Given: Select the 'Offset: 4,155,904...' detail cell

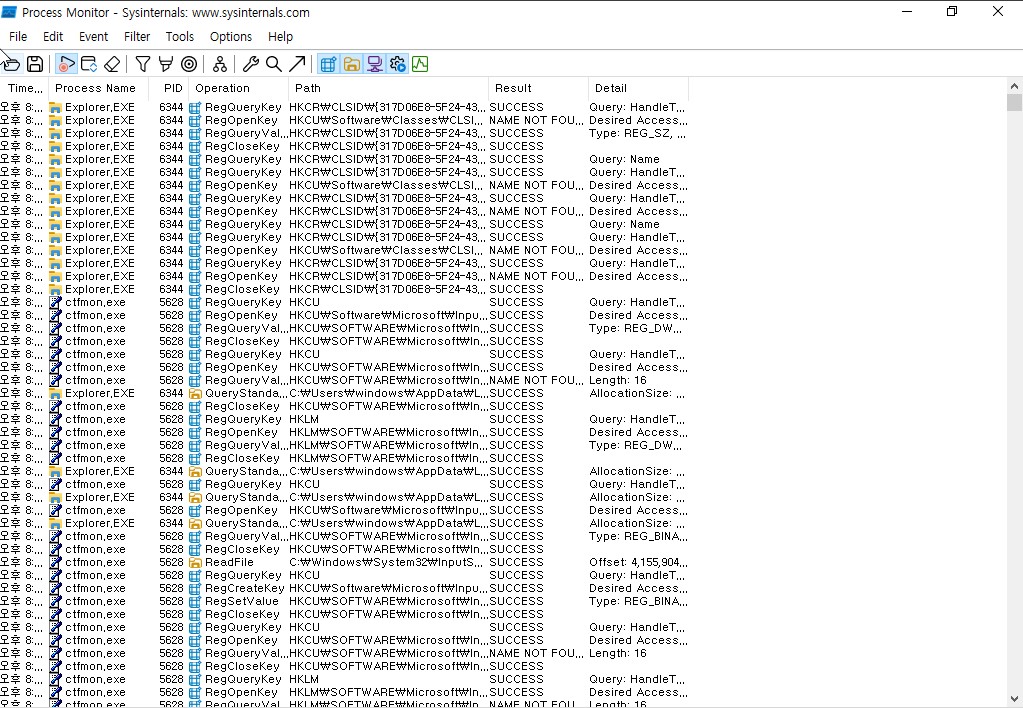Looking at the screenshot, I should (638, 562).
